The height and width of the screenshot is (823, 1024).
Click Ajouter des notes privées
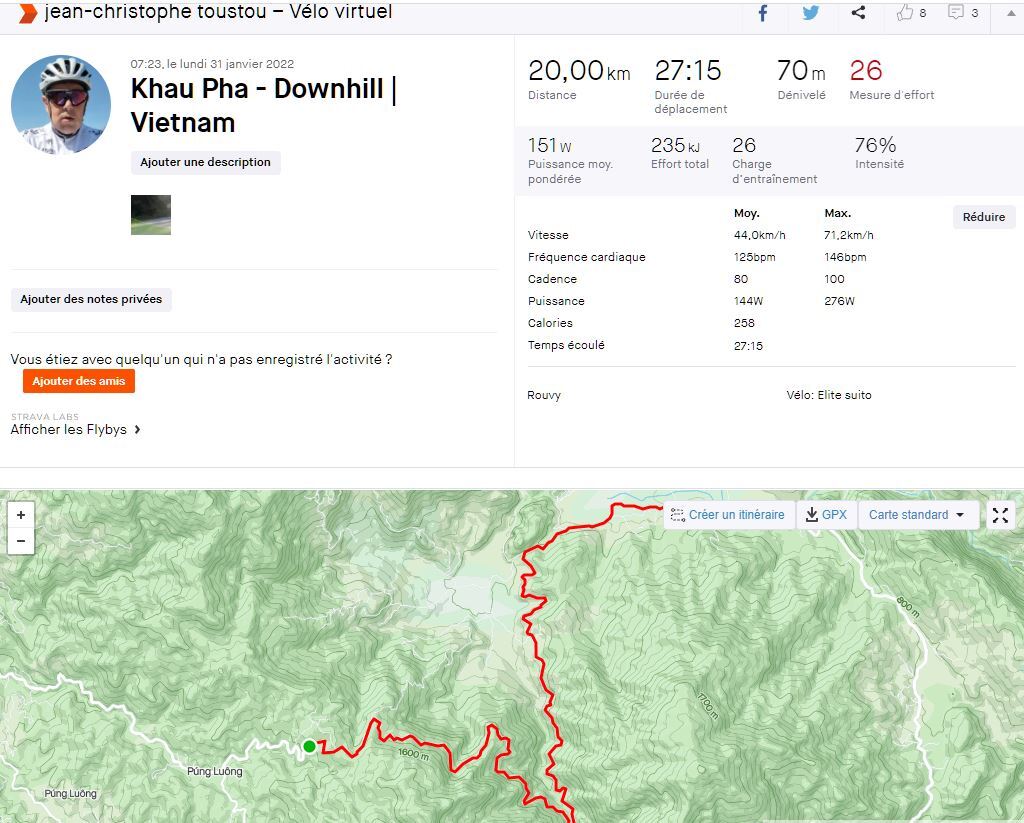91,299
